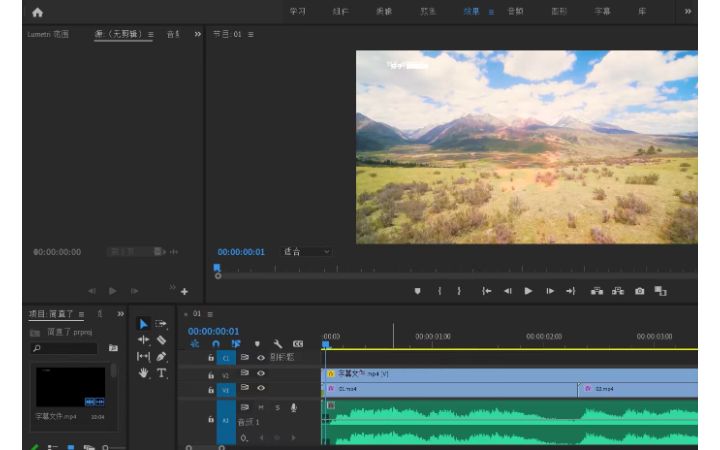Screen dimensions: 720x450
Task: Go to the Home screen
Action: [37, 12]
